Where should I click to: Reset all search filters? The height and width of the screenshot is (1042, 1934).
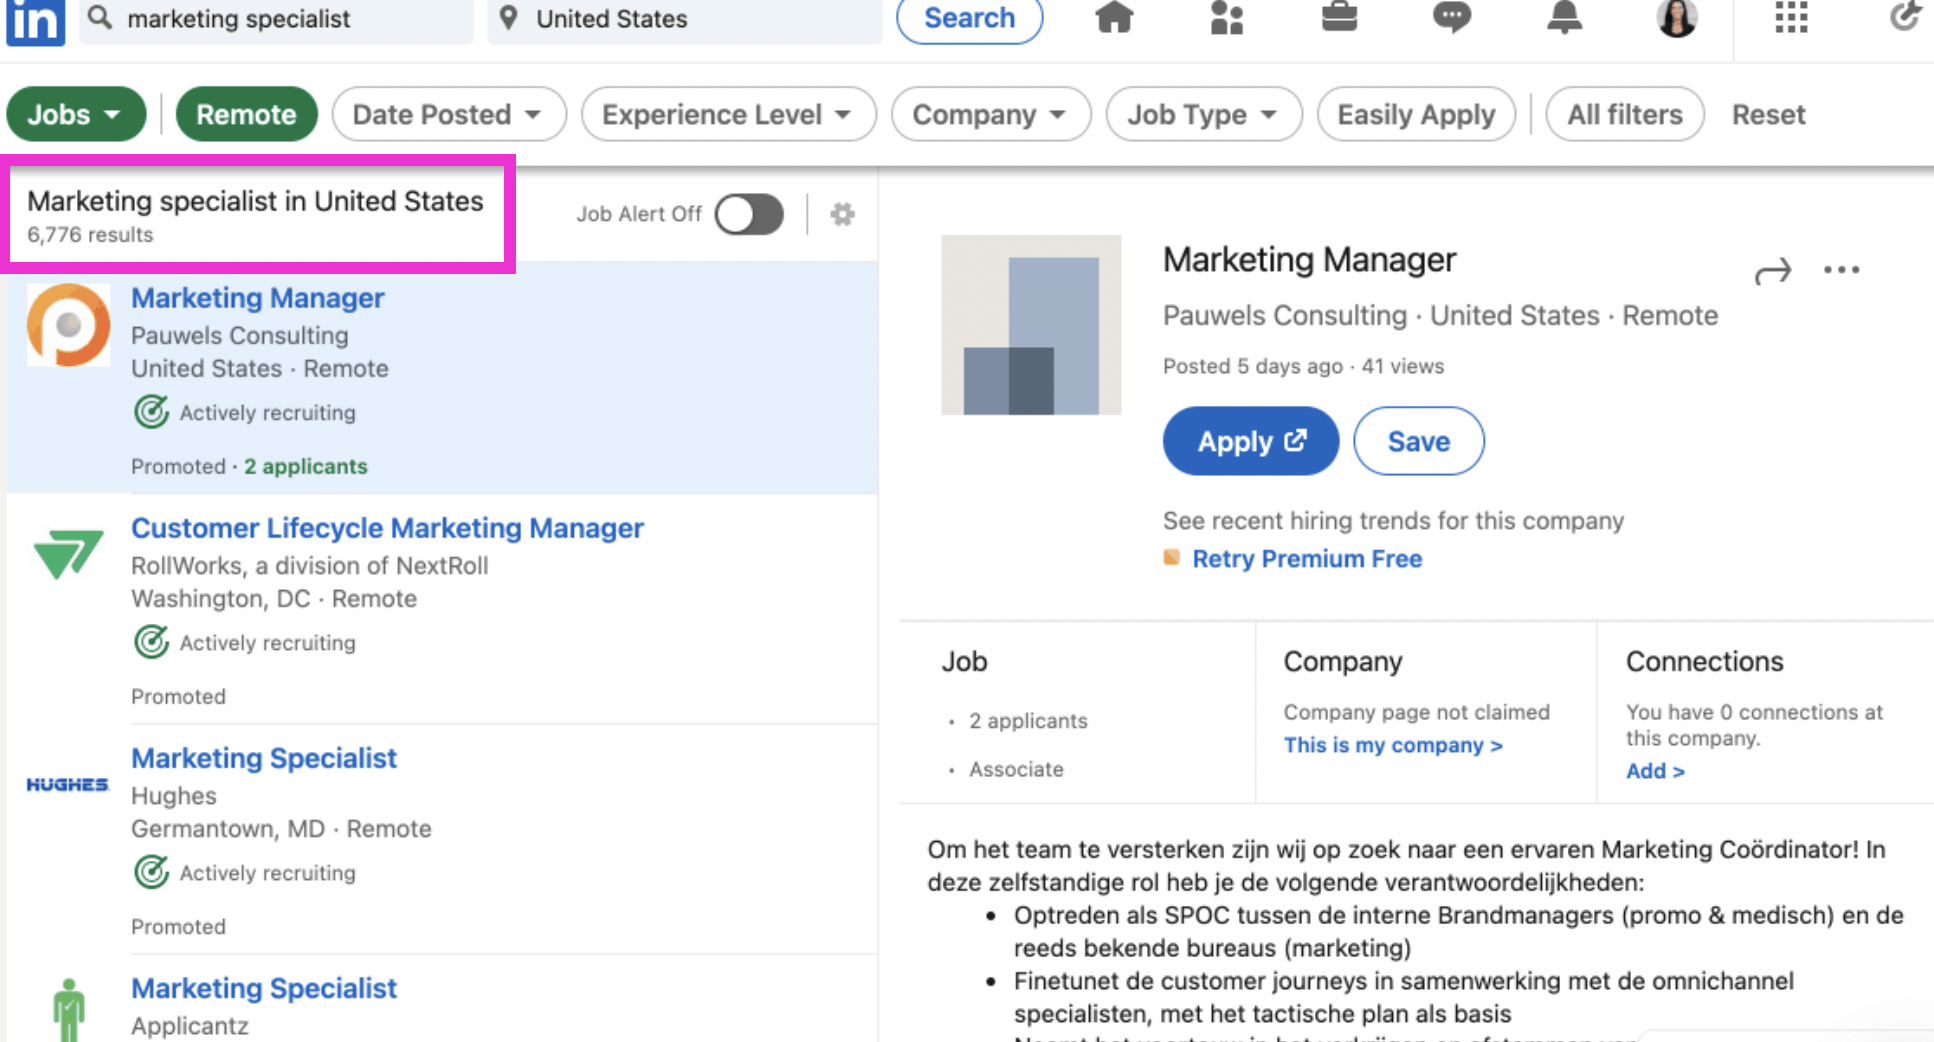point(1768,114)
